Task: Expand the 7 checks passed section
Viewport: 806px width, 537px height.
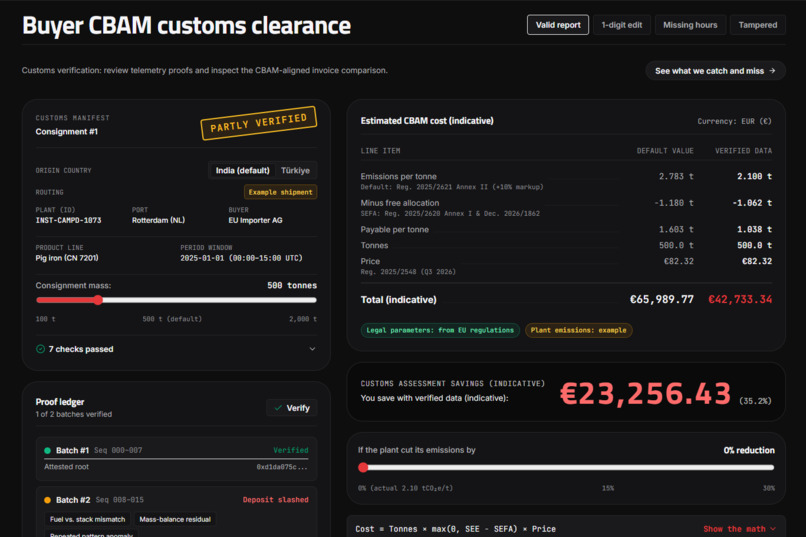Action: (176, 349)
